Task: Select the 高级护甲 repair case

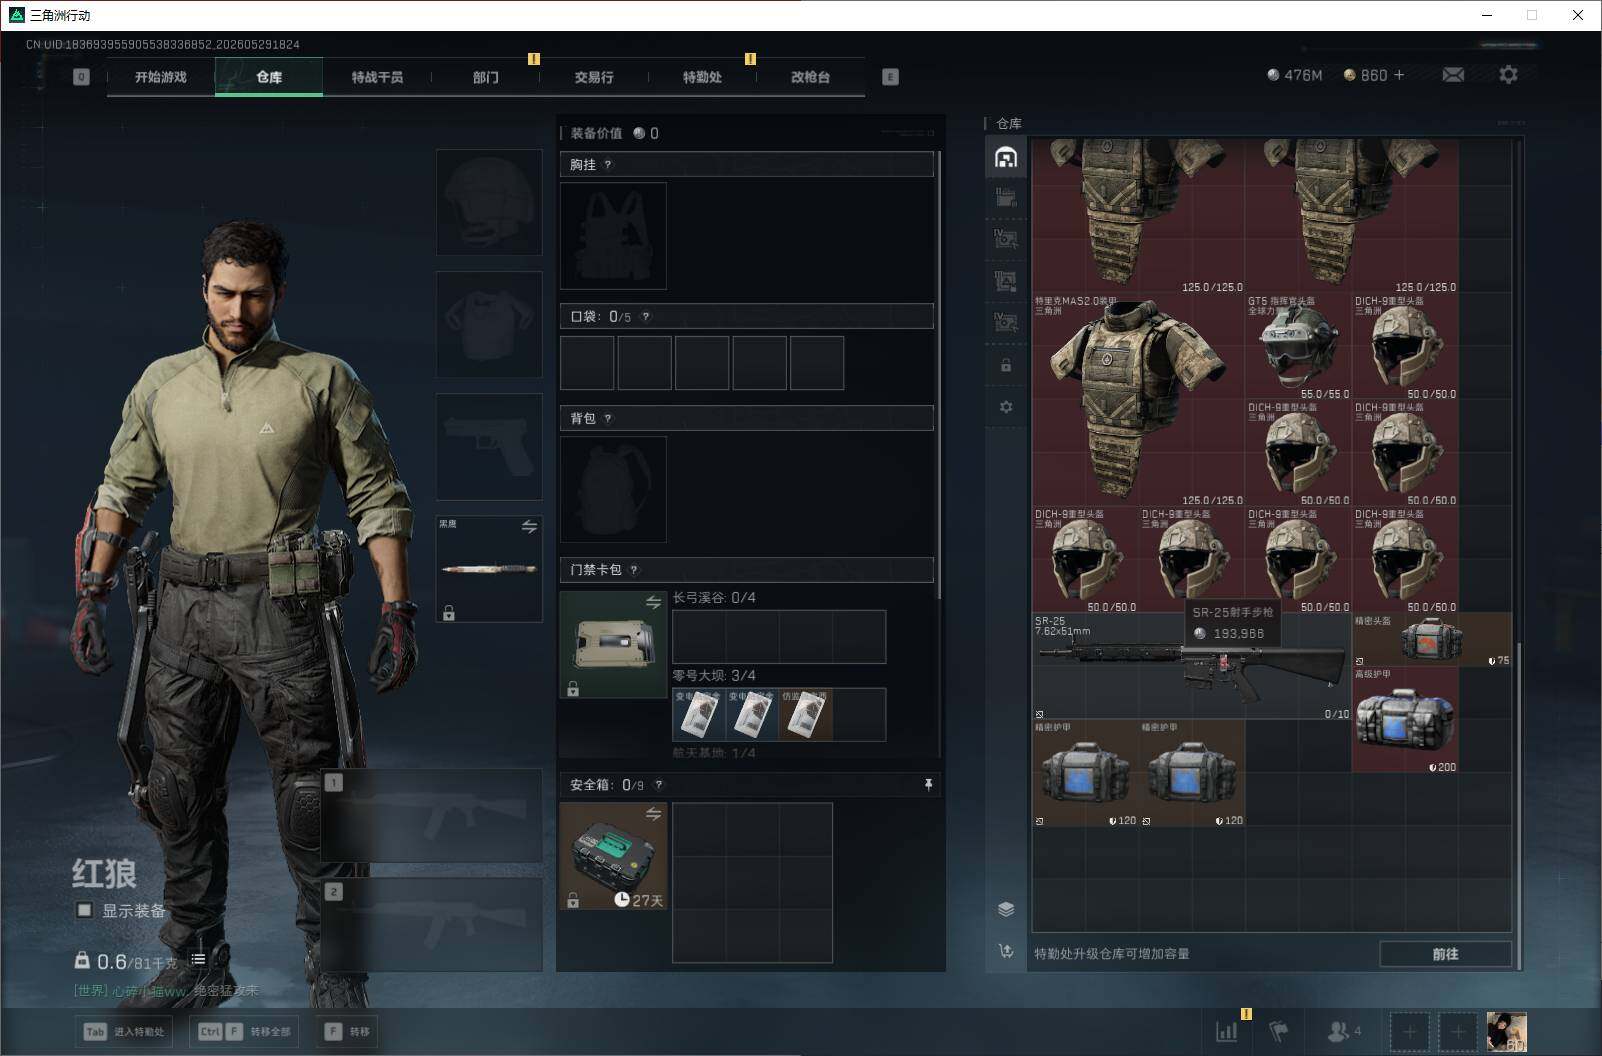Action: (1405, 720)
